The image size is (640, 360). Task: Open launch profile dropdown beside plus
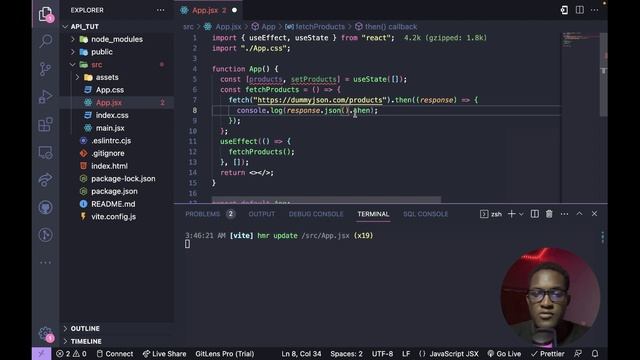(x=521, y=214)
